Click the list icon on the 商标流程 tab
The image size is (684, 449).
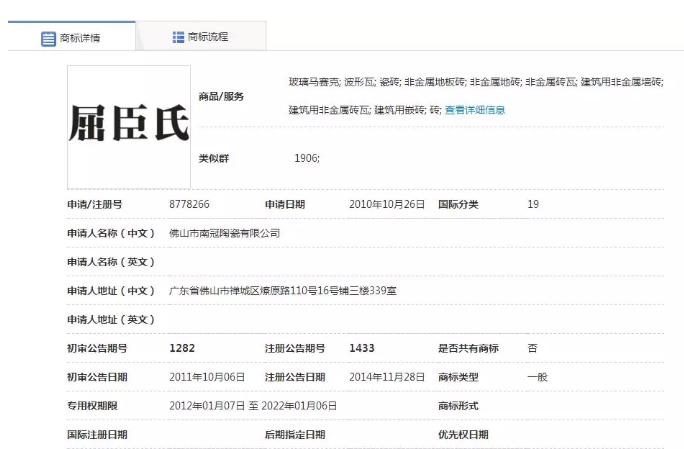pos(178,37)
